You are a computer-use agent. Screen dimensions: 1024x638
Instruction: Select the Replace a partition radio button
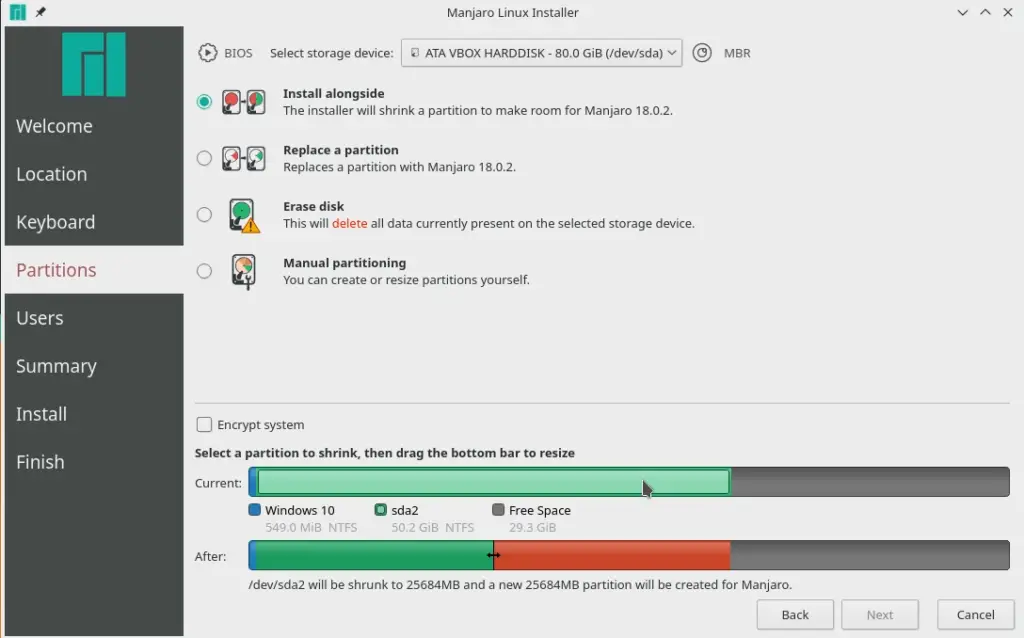click(204, 158)
